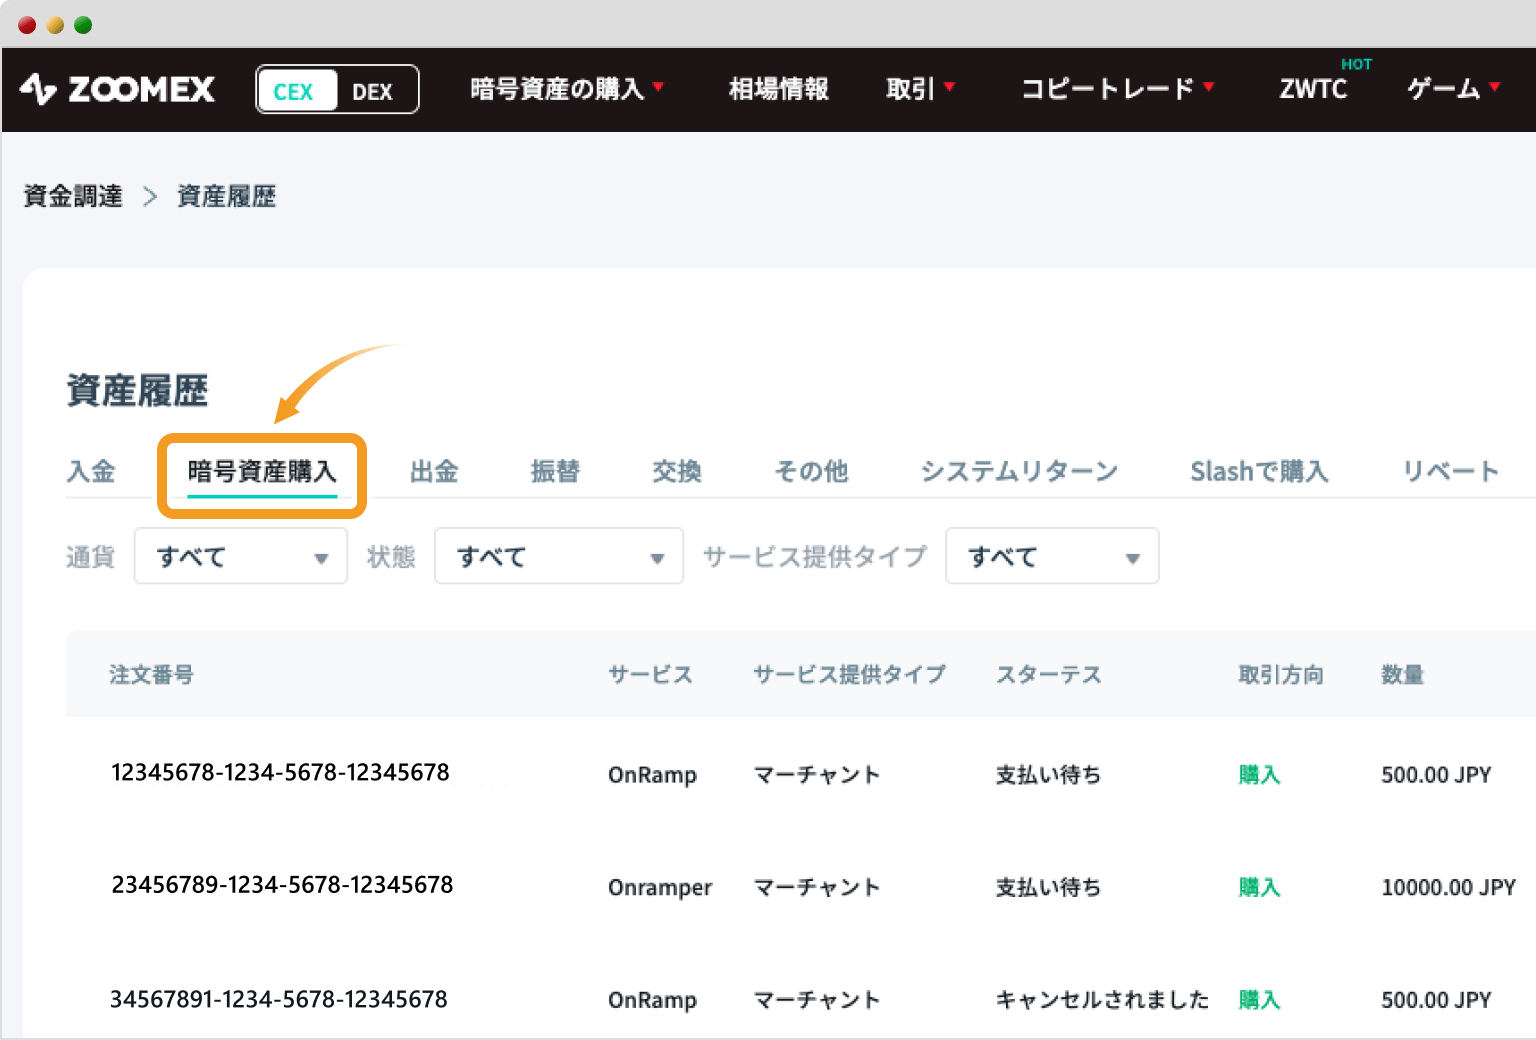Open the 状態 filter dropdown
Image resolution: width=1536 pixels, height=1040 pixels.
click(x=559, y=556)
